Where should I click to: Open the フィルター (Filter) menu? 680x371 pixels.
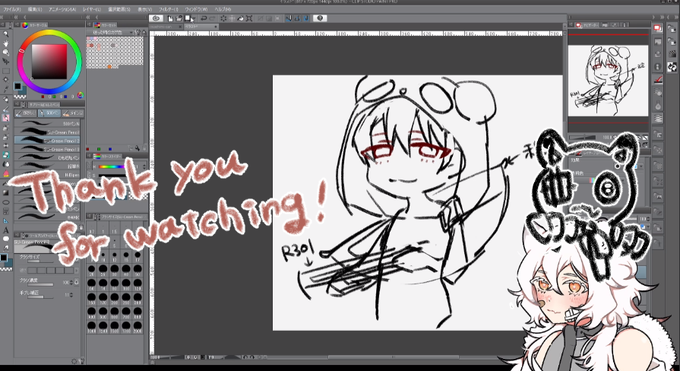[168, 9]
